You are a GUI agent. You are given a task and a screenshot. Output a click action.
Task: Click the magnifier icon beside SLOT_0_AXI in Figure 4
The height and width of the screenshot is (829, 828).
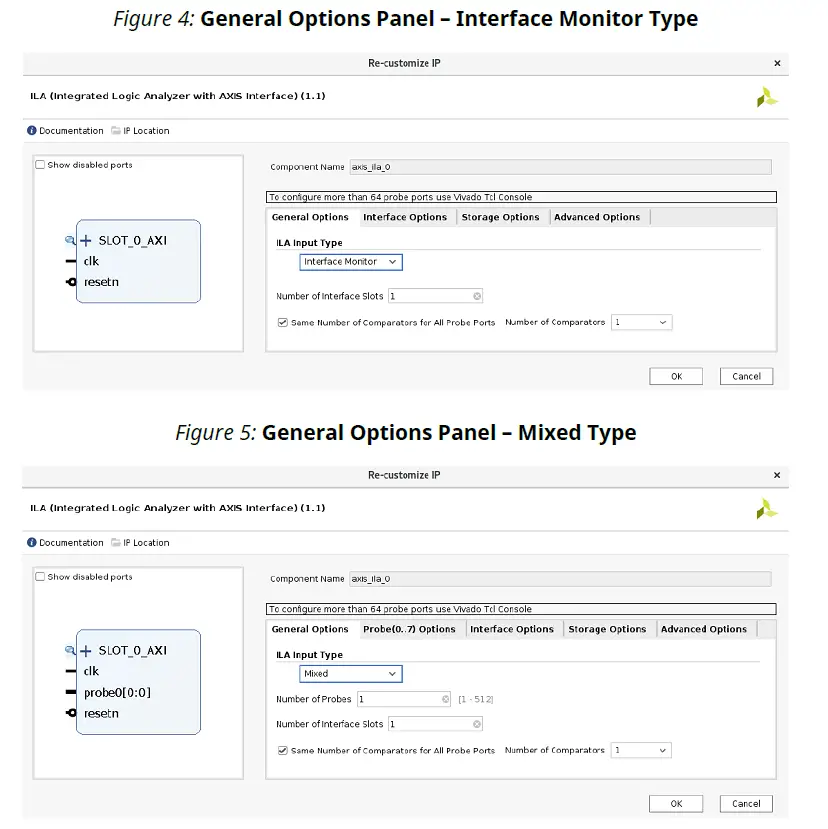(70, 241)
